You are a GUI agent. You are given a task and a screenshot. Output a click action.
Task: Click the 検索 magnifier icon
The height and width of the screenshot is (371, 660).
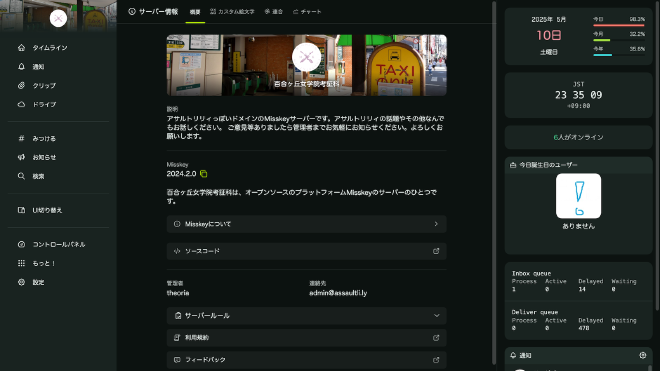21,176
